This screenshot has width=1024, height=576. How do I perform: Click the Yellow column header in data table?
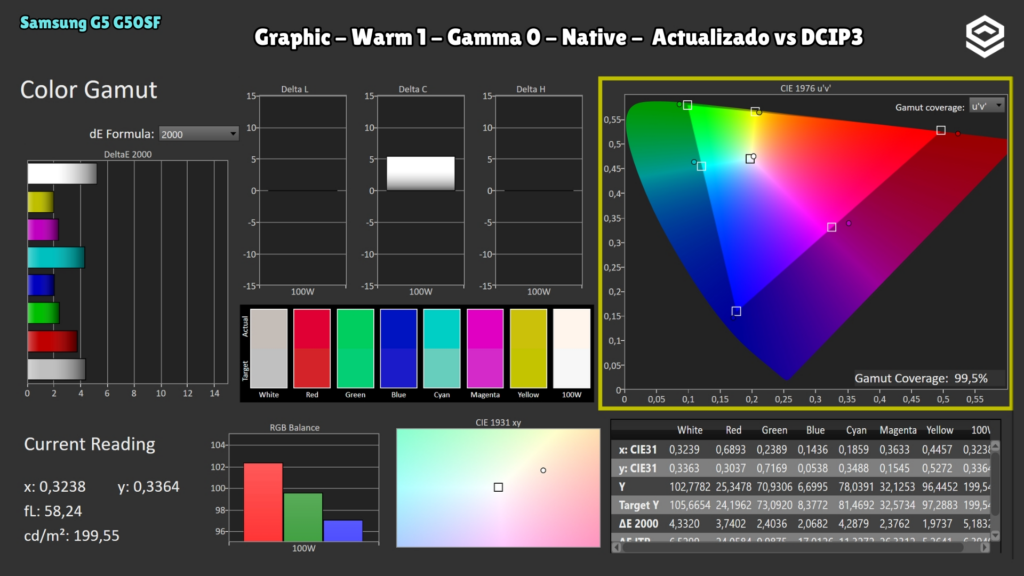pos(940,430)
